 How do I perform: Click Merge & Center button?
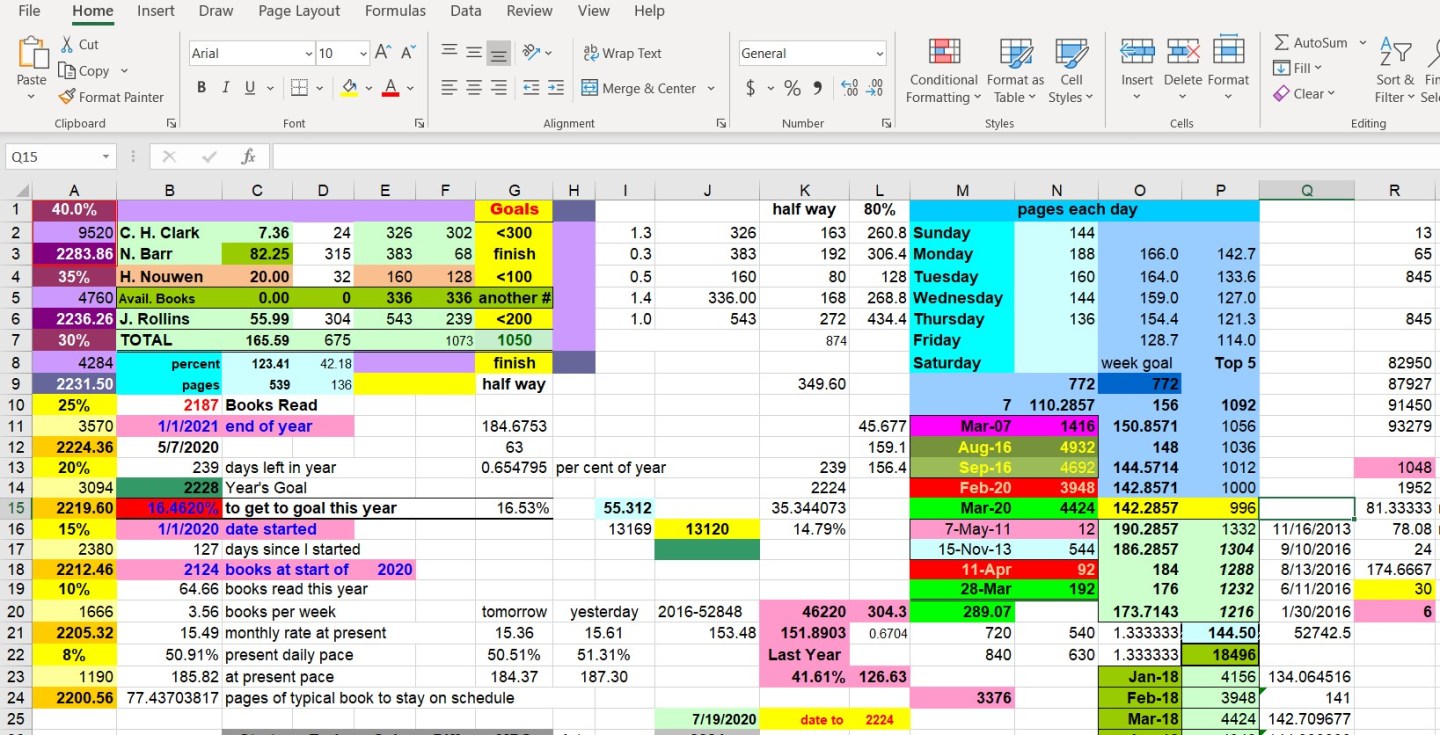[639, 88]
